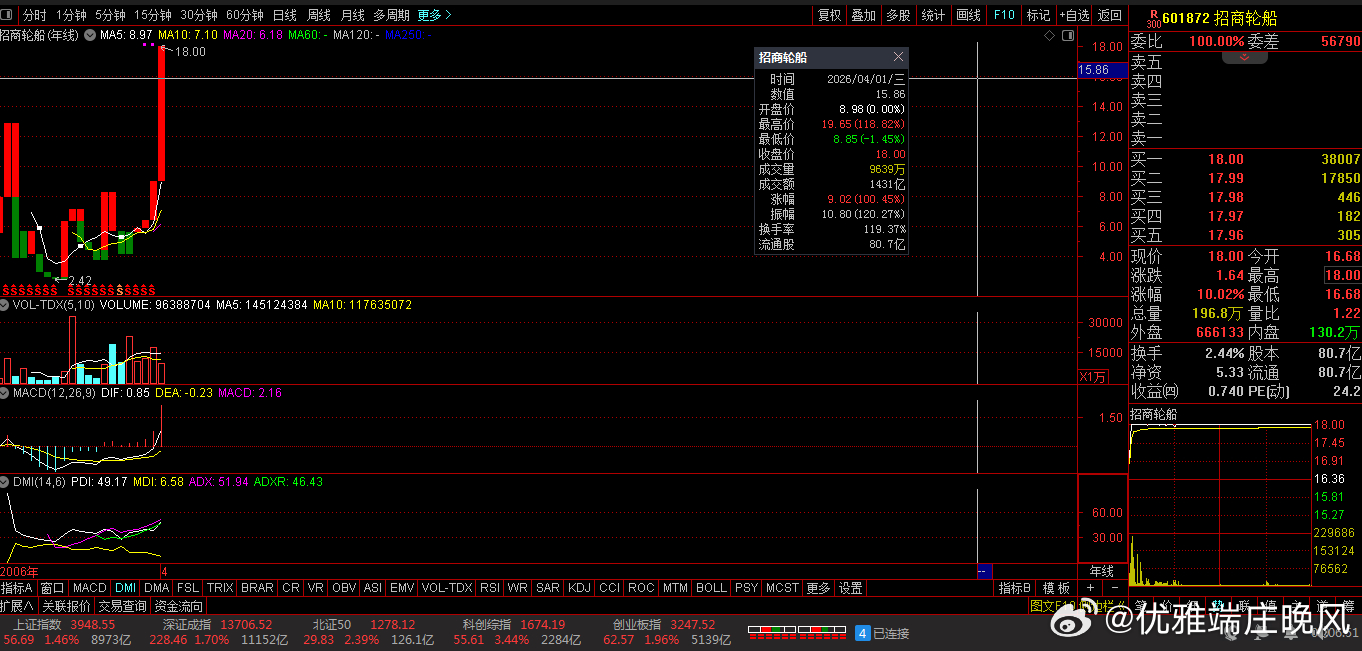Click stock code 601872 招商轮船 header
Screen dimensions: 1362x651
(x=1220, y=16)
